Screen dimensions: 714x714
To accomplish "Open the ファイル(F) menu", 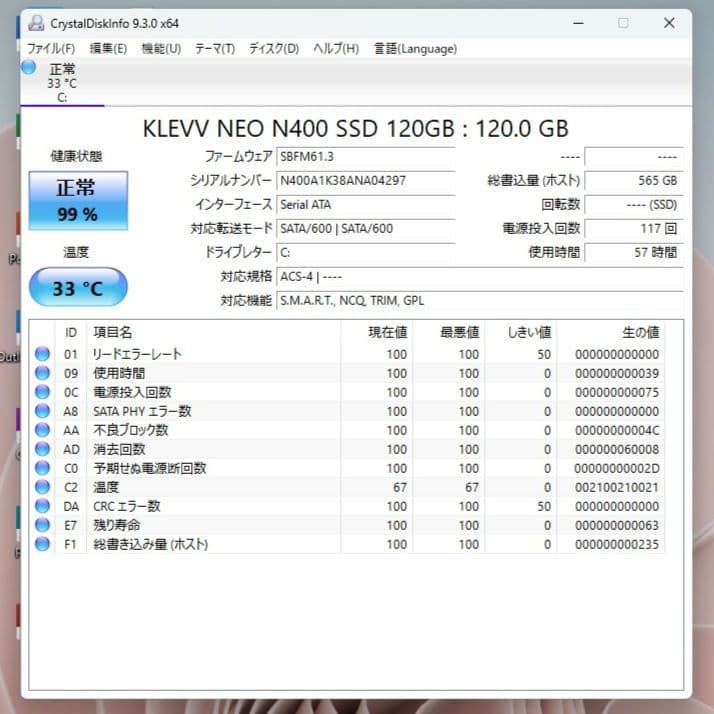I will coord(51,48).
